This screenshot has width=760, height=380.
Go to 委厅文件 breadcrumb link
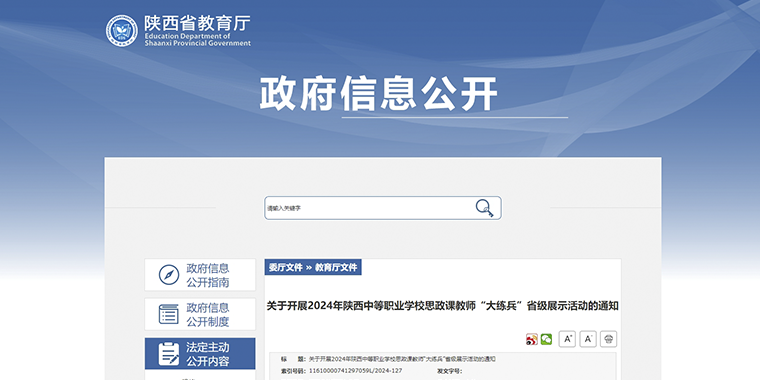285,268
